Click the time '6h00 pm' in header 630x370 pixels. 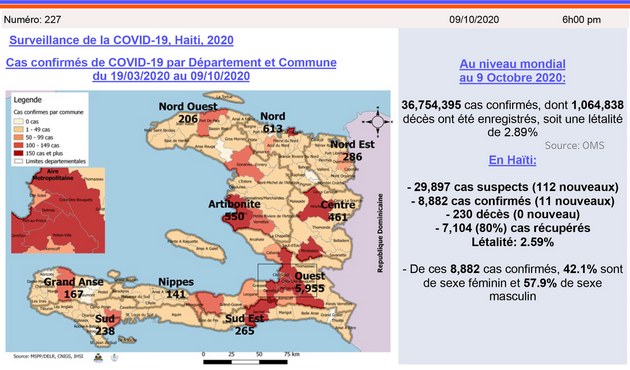[581, 20]
